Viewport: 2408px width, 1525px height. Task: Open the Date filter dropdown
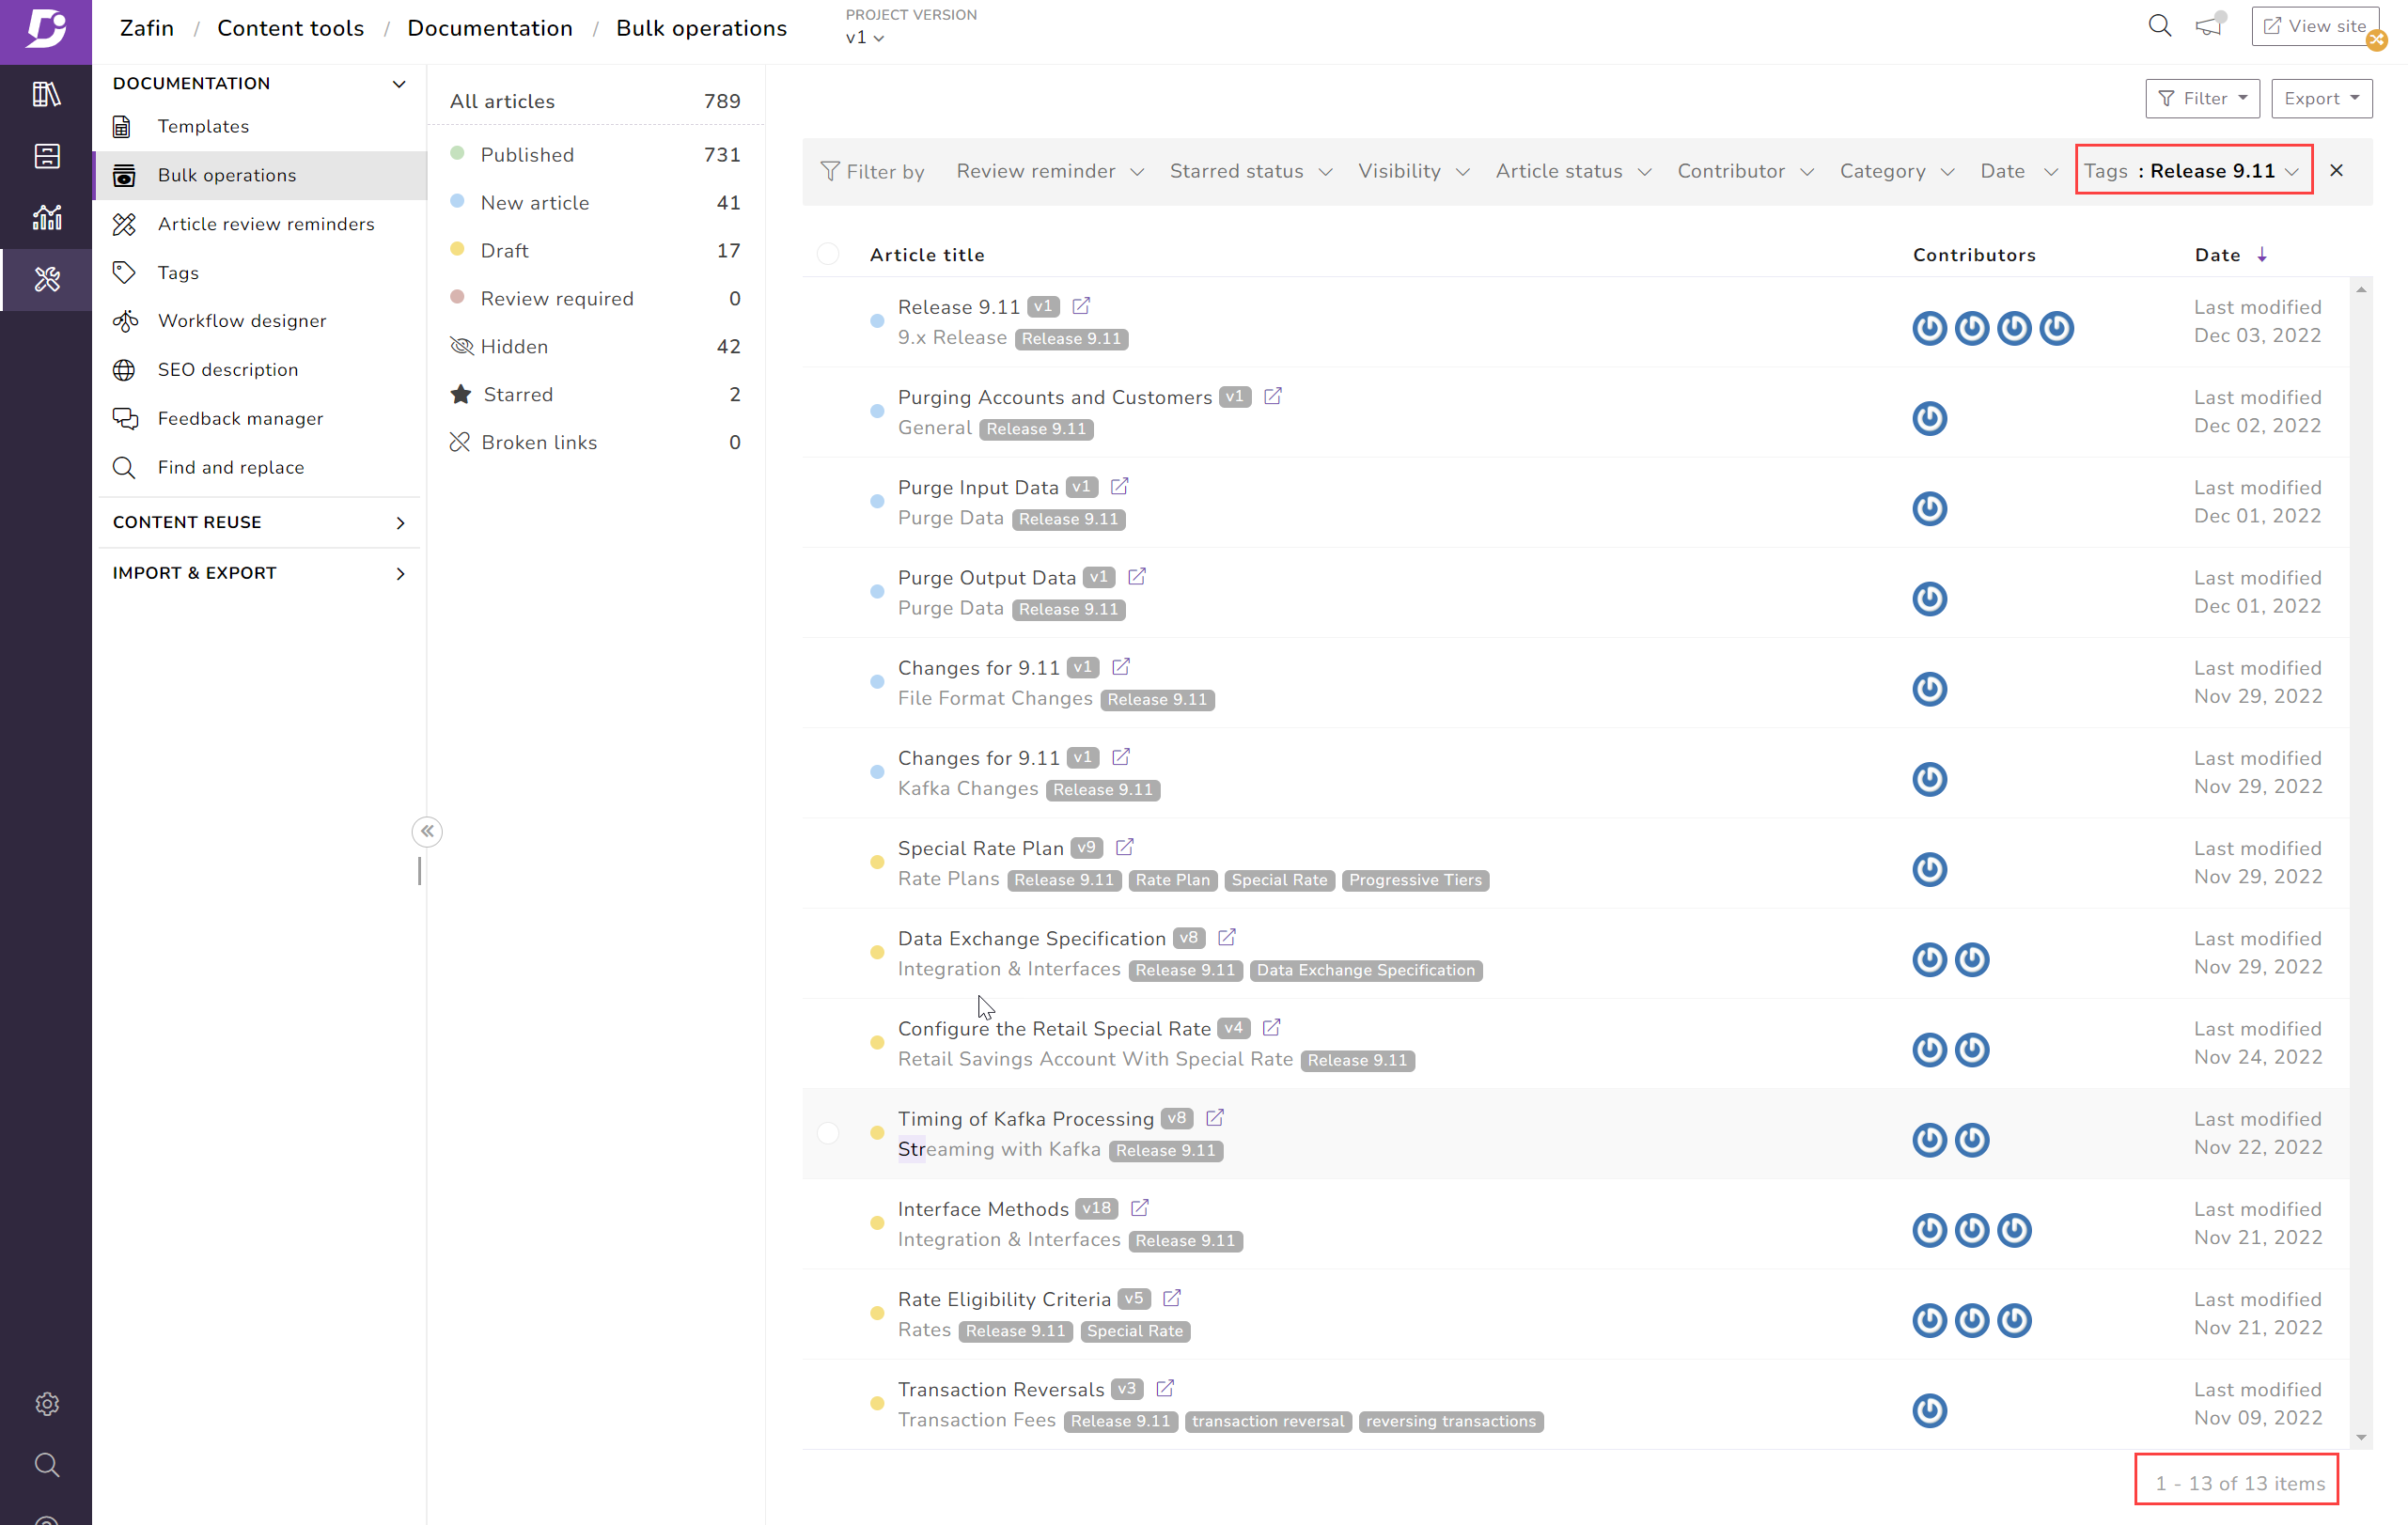pyautogui.click(x=2019, y=171)
